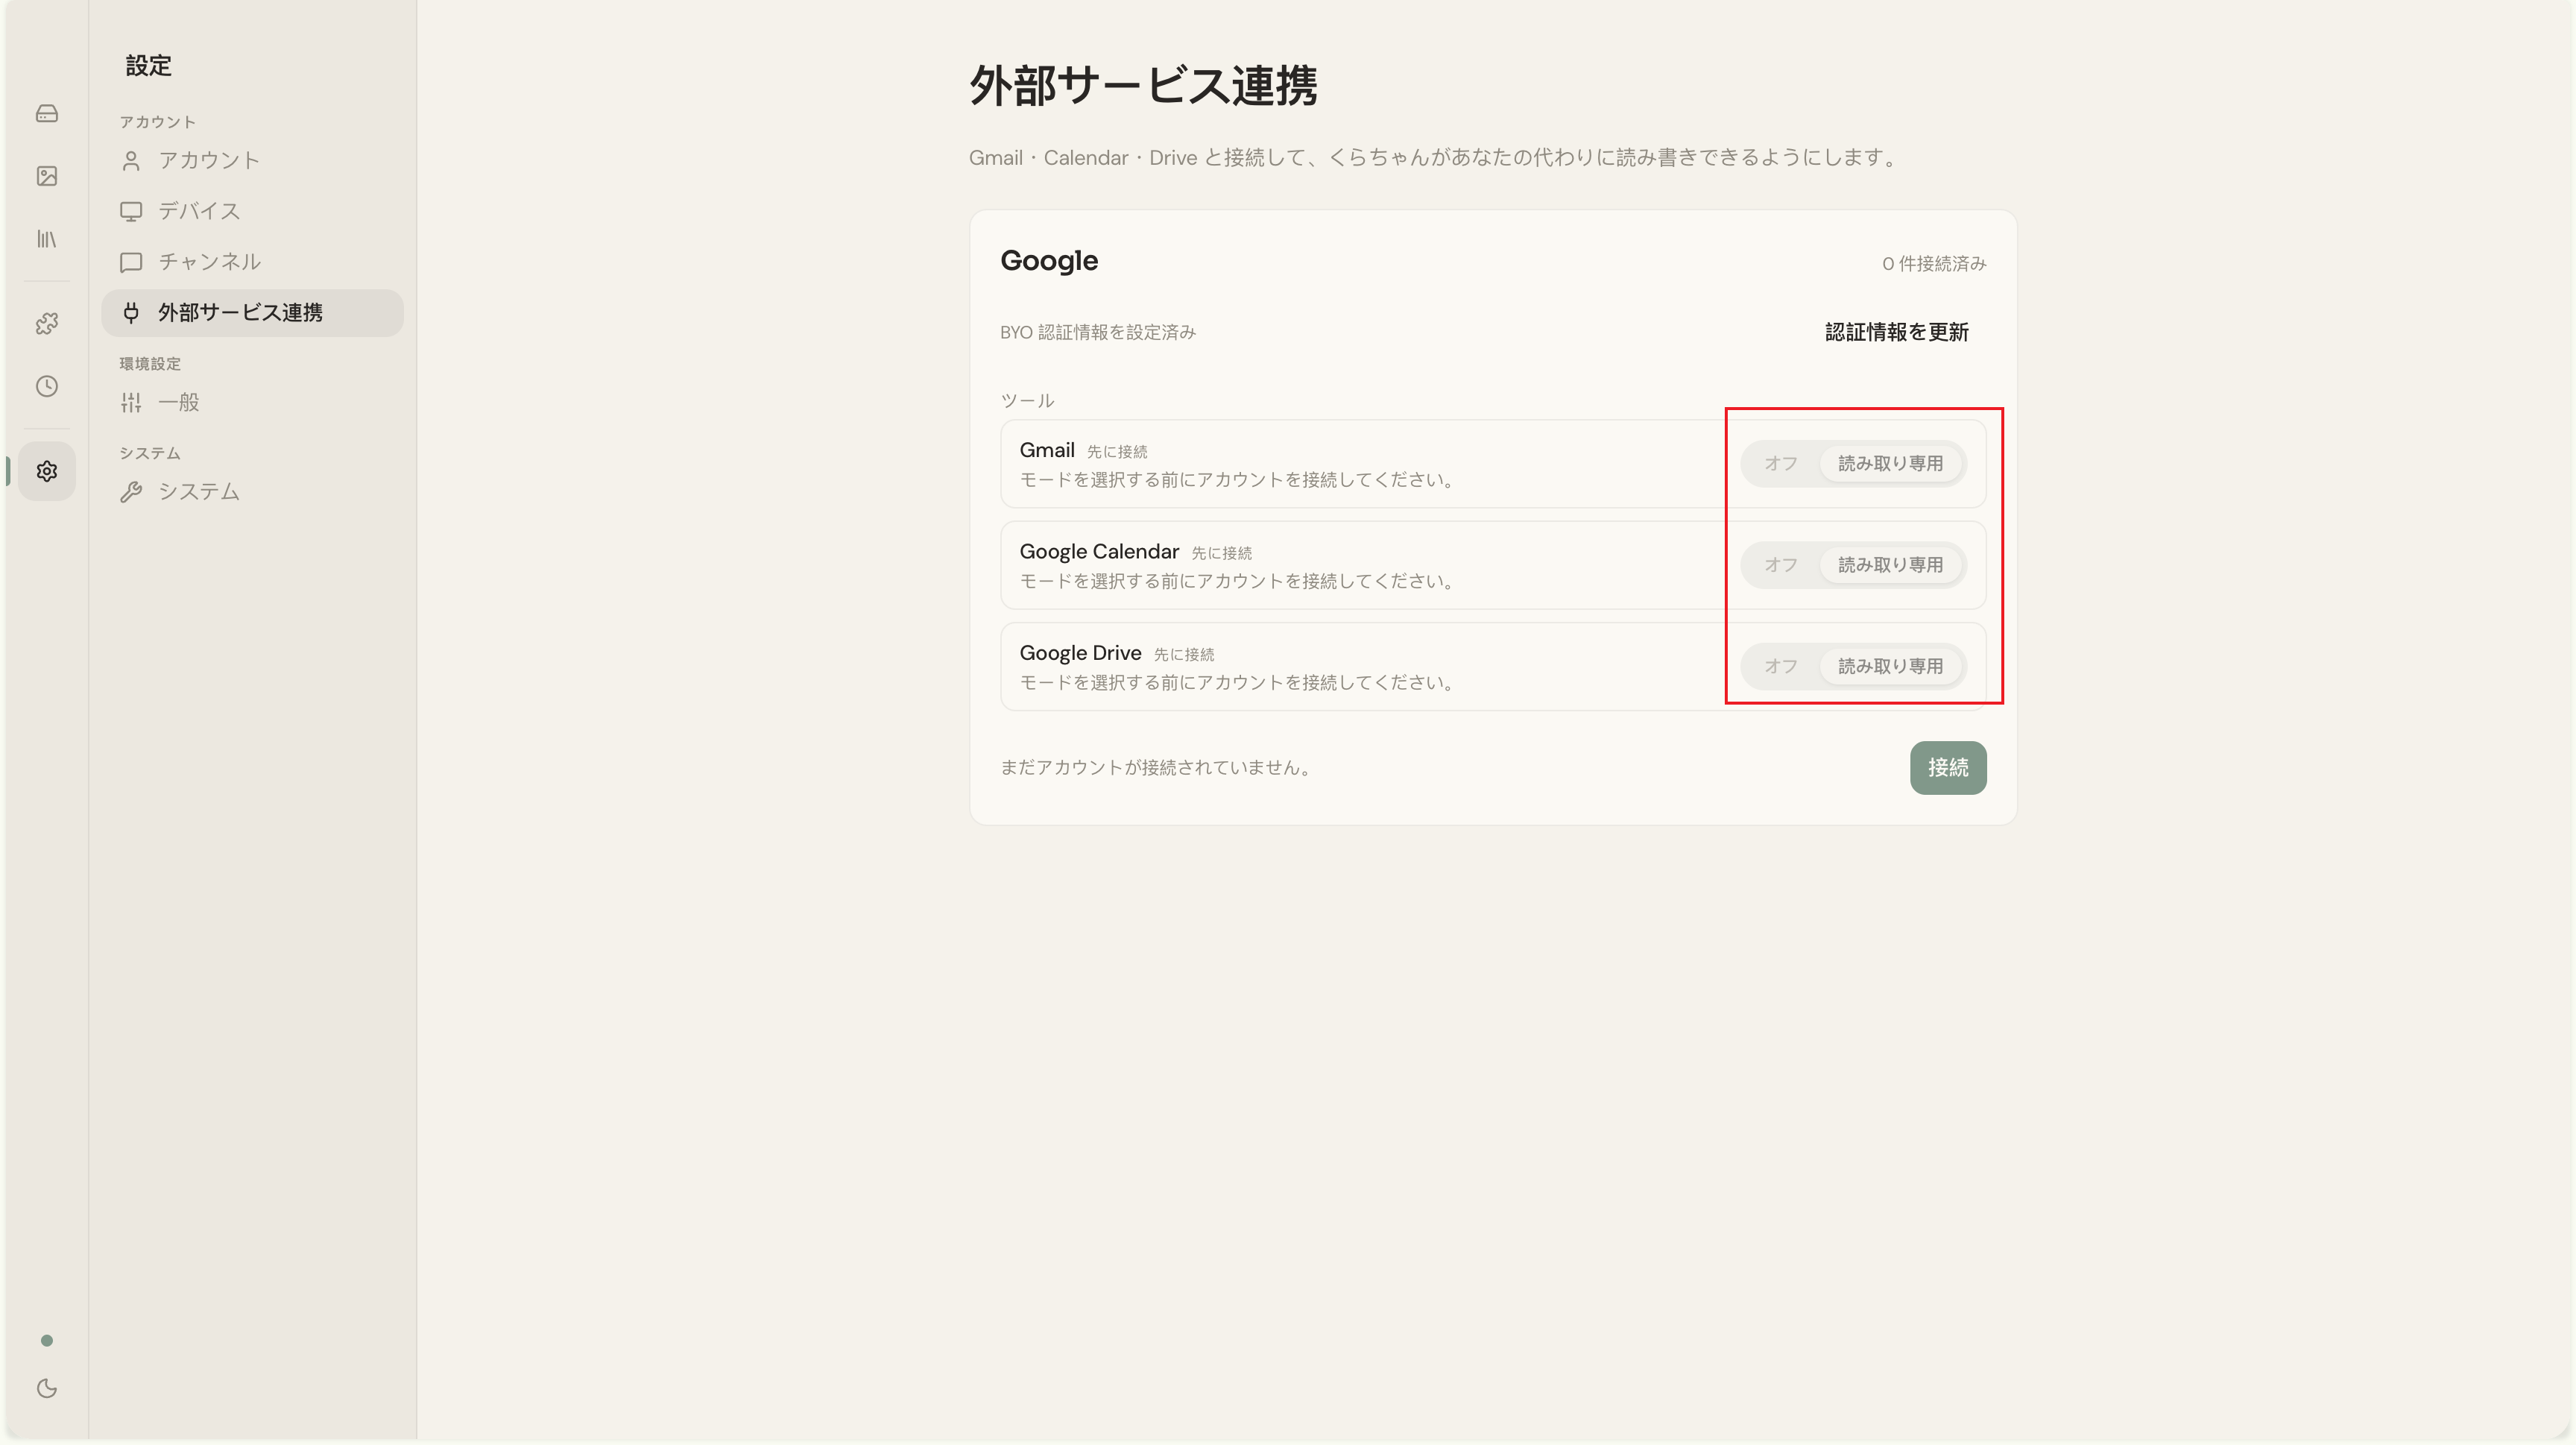
Task: Set Gmail mode to オフ
Action: tap(1780, 464)
